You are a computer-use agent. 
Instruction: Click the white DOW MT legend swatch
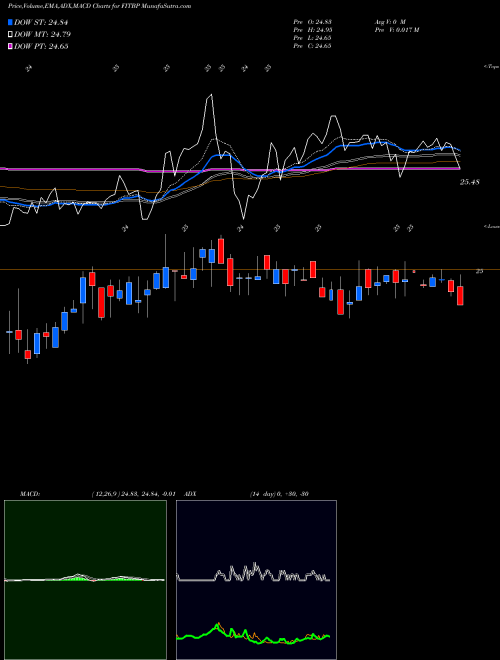[x=10, y=35]
